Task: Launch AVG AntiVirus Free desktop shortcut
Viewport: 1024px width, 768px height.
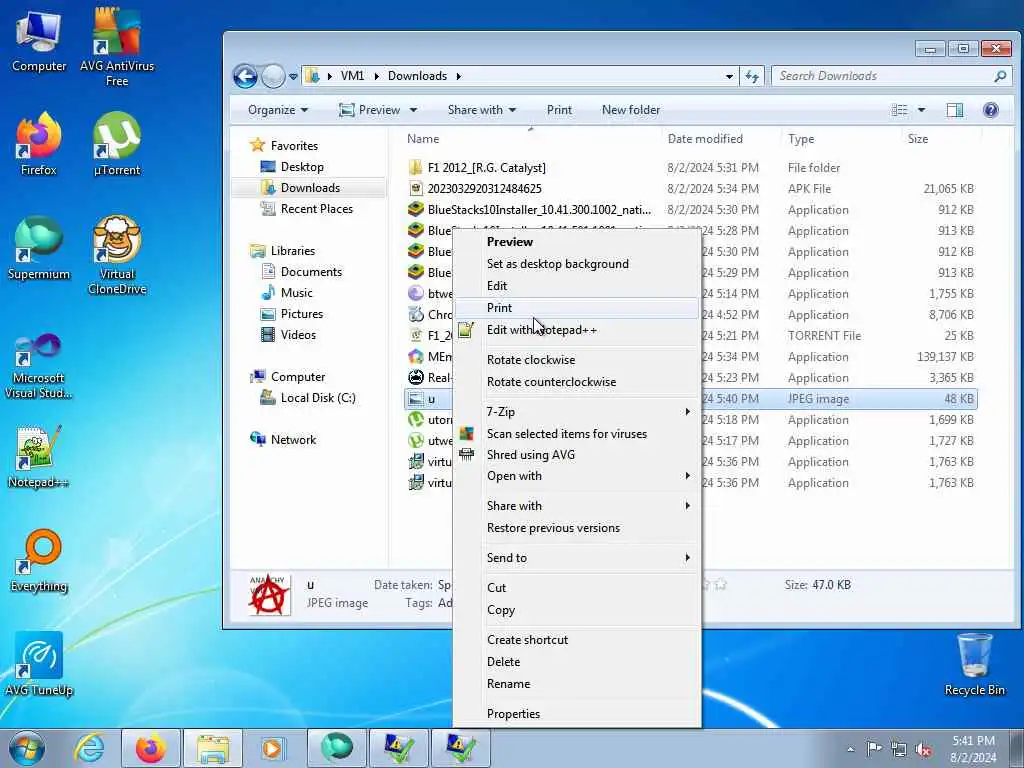Action: tap(117, 48)
